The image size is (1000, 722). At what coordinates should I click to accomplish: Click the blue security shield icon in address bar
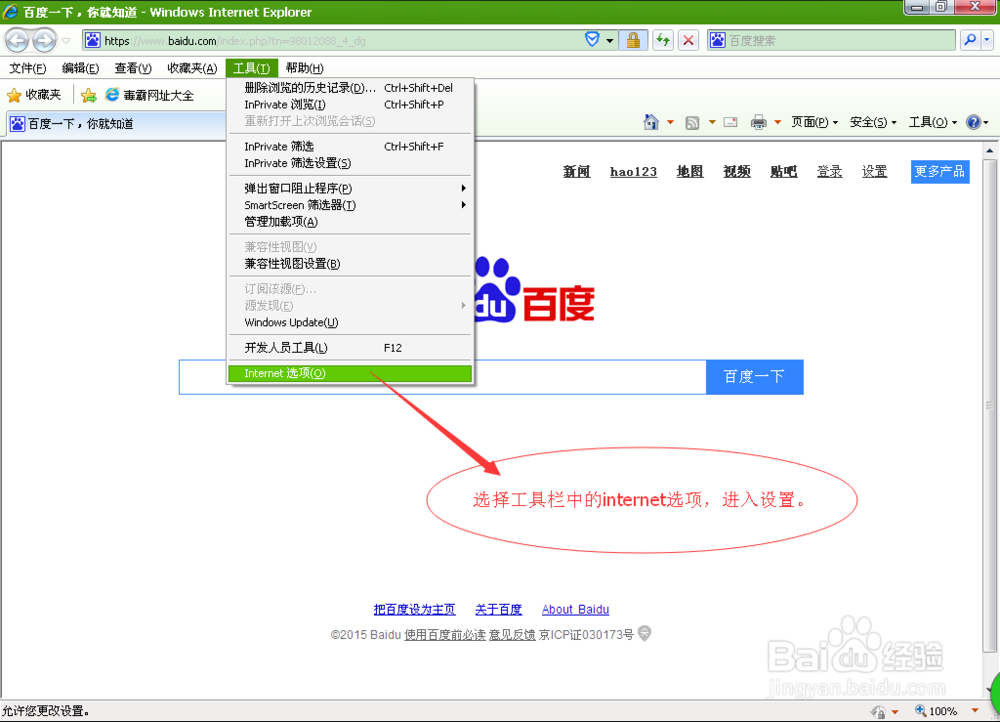pyautogui.click(x=592, y=40)
